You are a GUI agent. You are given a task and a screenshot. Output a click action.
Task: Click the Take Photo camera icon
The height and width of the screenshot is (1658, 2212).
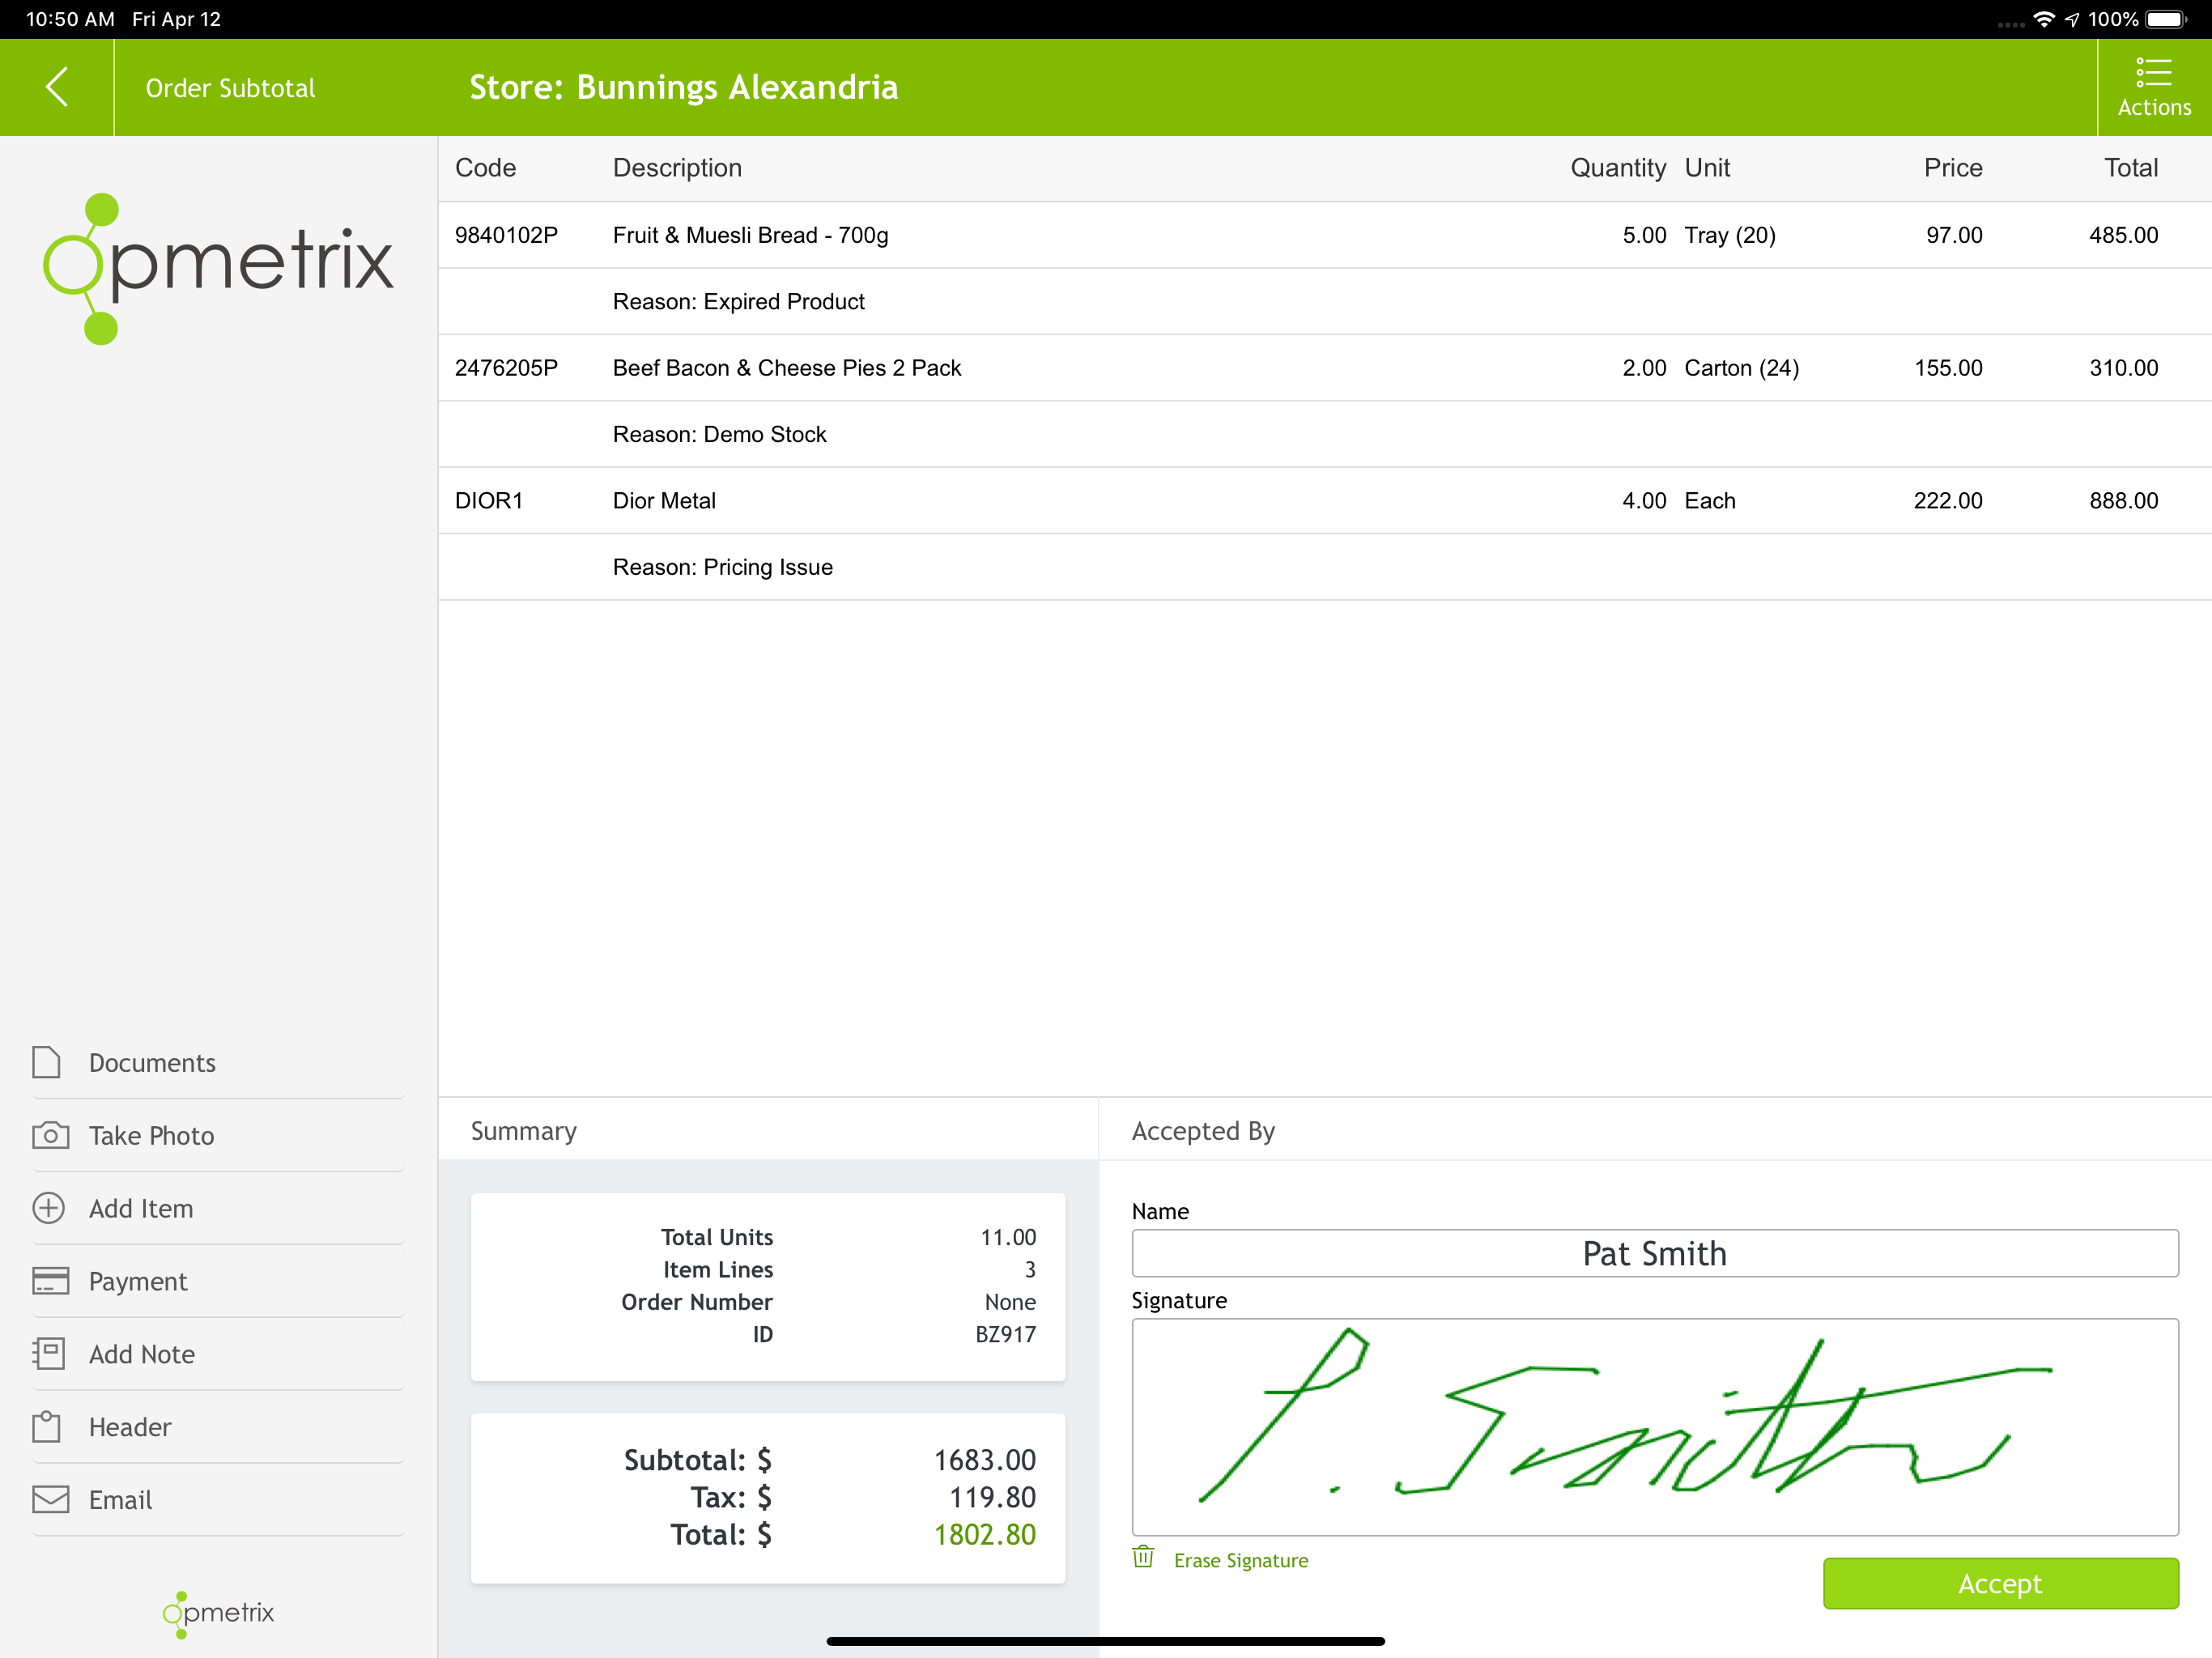[50, 1135]
